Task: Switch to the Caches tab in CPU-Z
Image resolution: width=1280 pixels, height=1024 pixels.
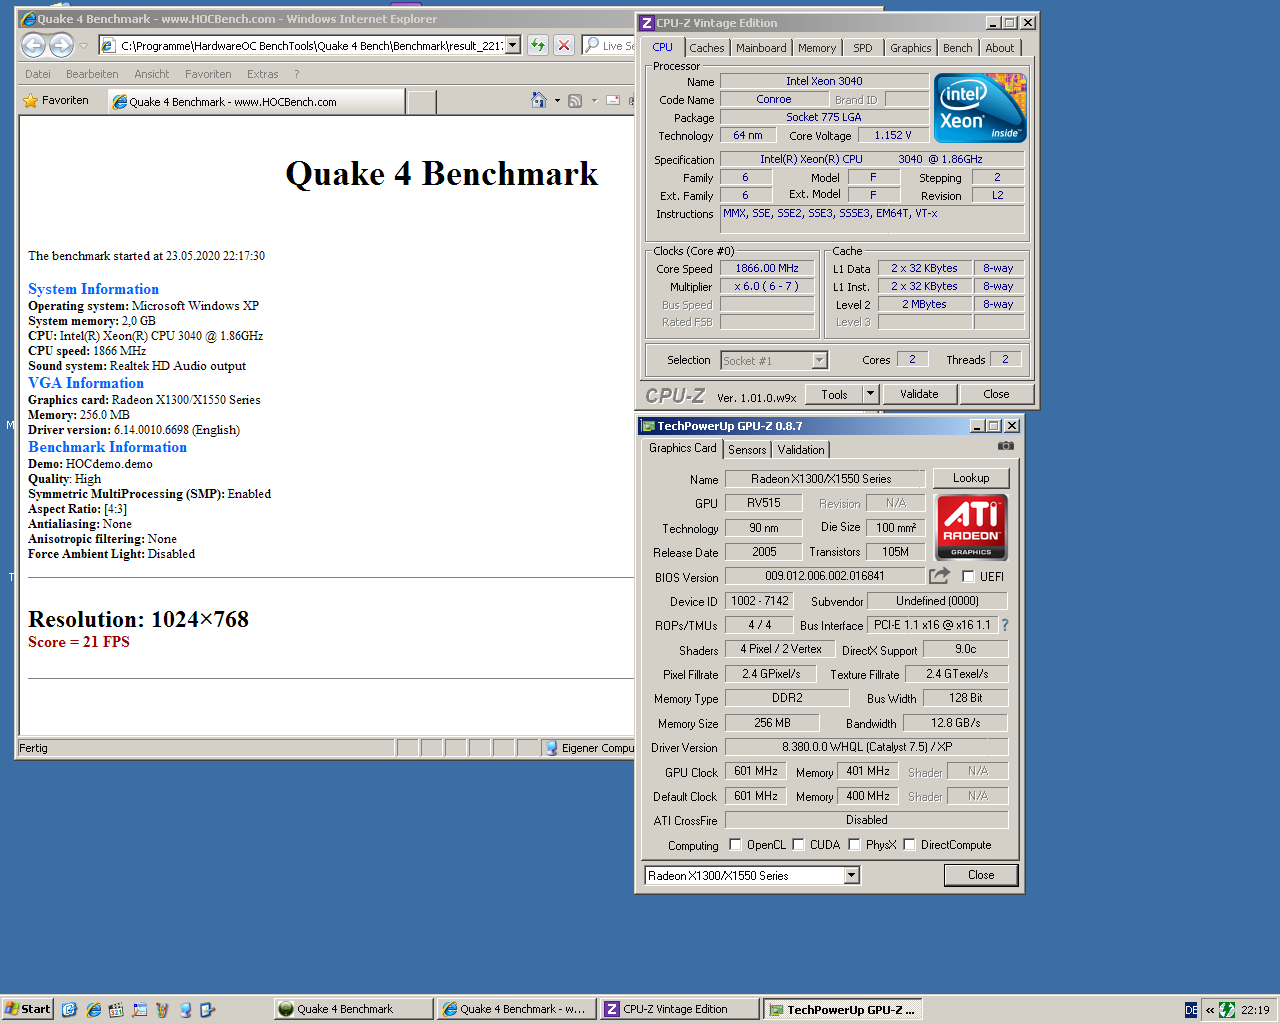Action: tap(707, 48)
